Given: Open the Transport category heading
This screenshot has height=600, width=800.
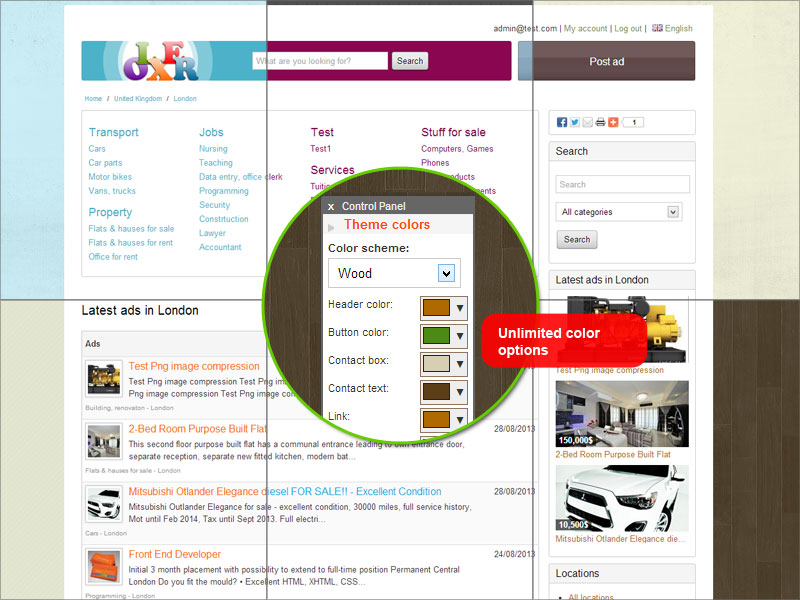Looking at the screenshot, I should click(x=114, y=132).
